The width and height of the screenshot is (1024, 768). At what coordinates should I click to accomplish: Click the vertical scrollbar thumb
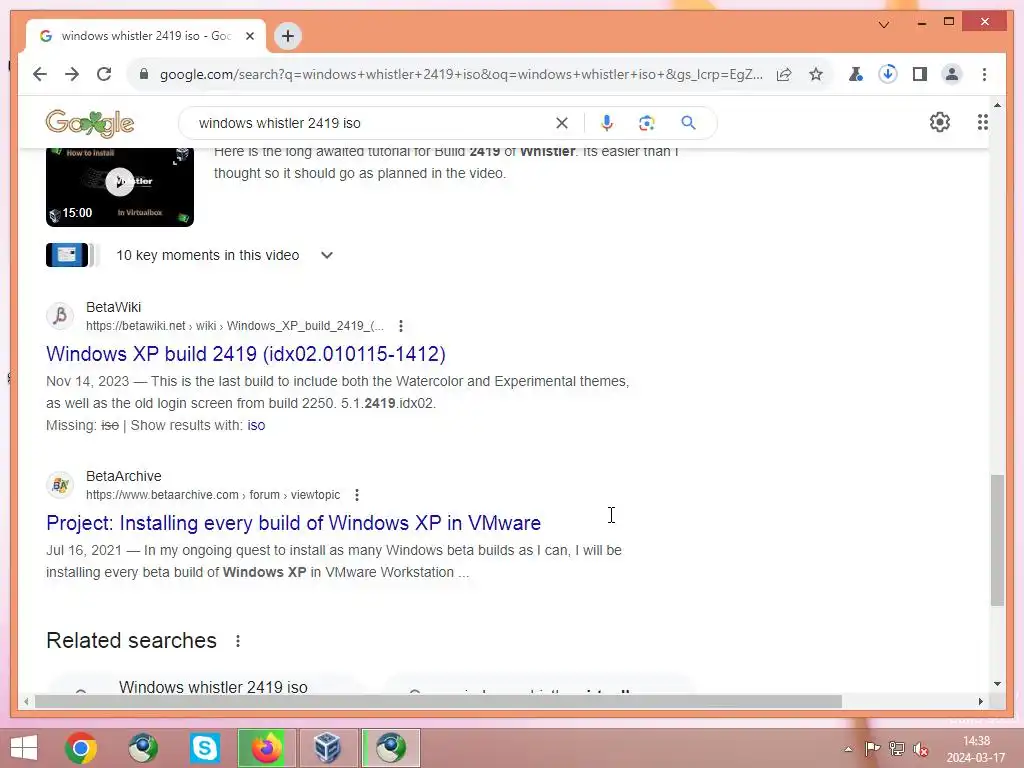[x=997, y=540]
